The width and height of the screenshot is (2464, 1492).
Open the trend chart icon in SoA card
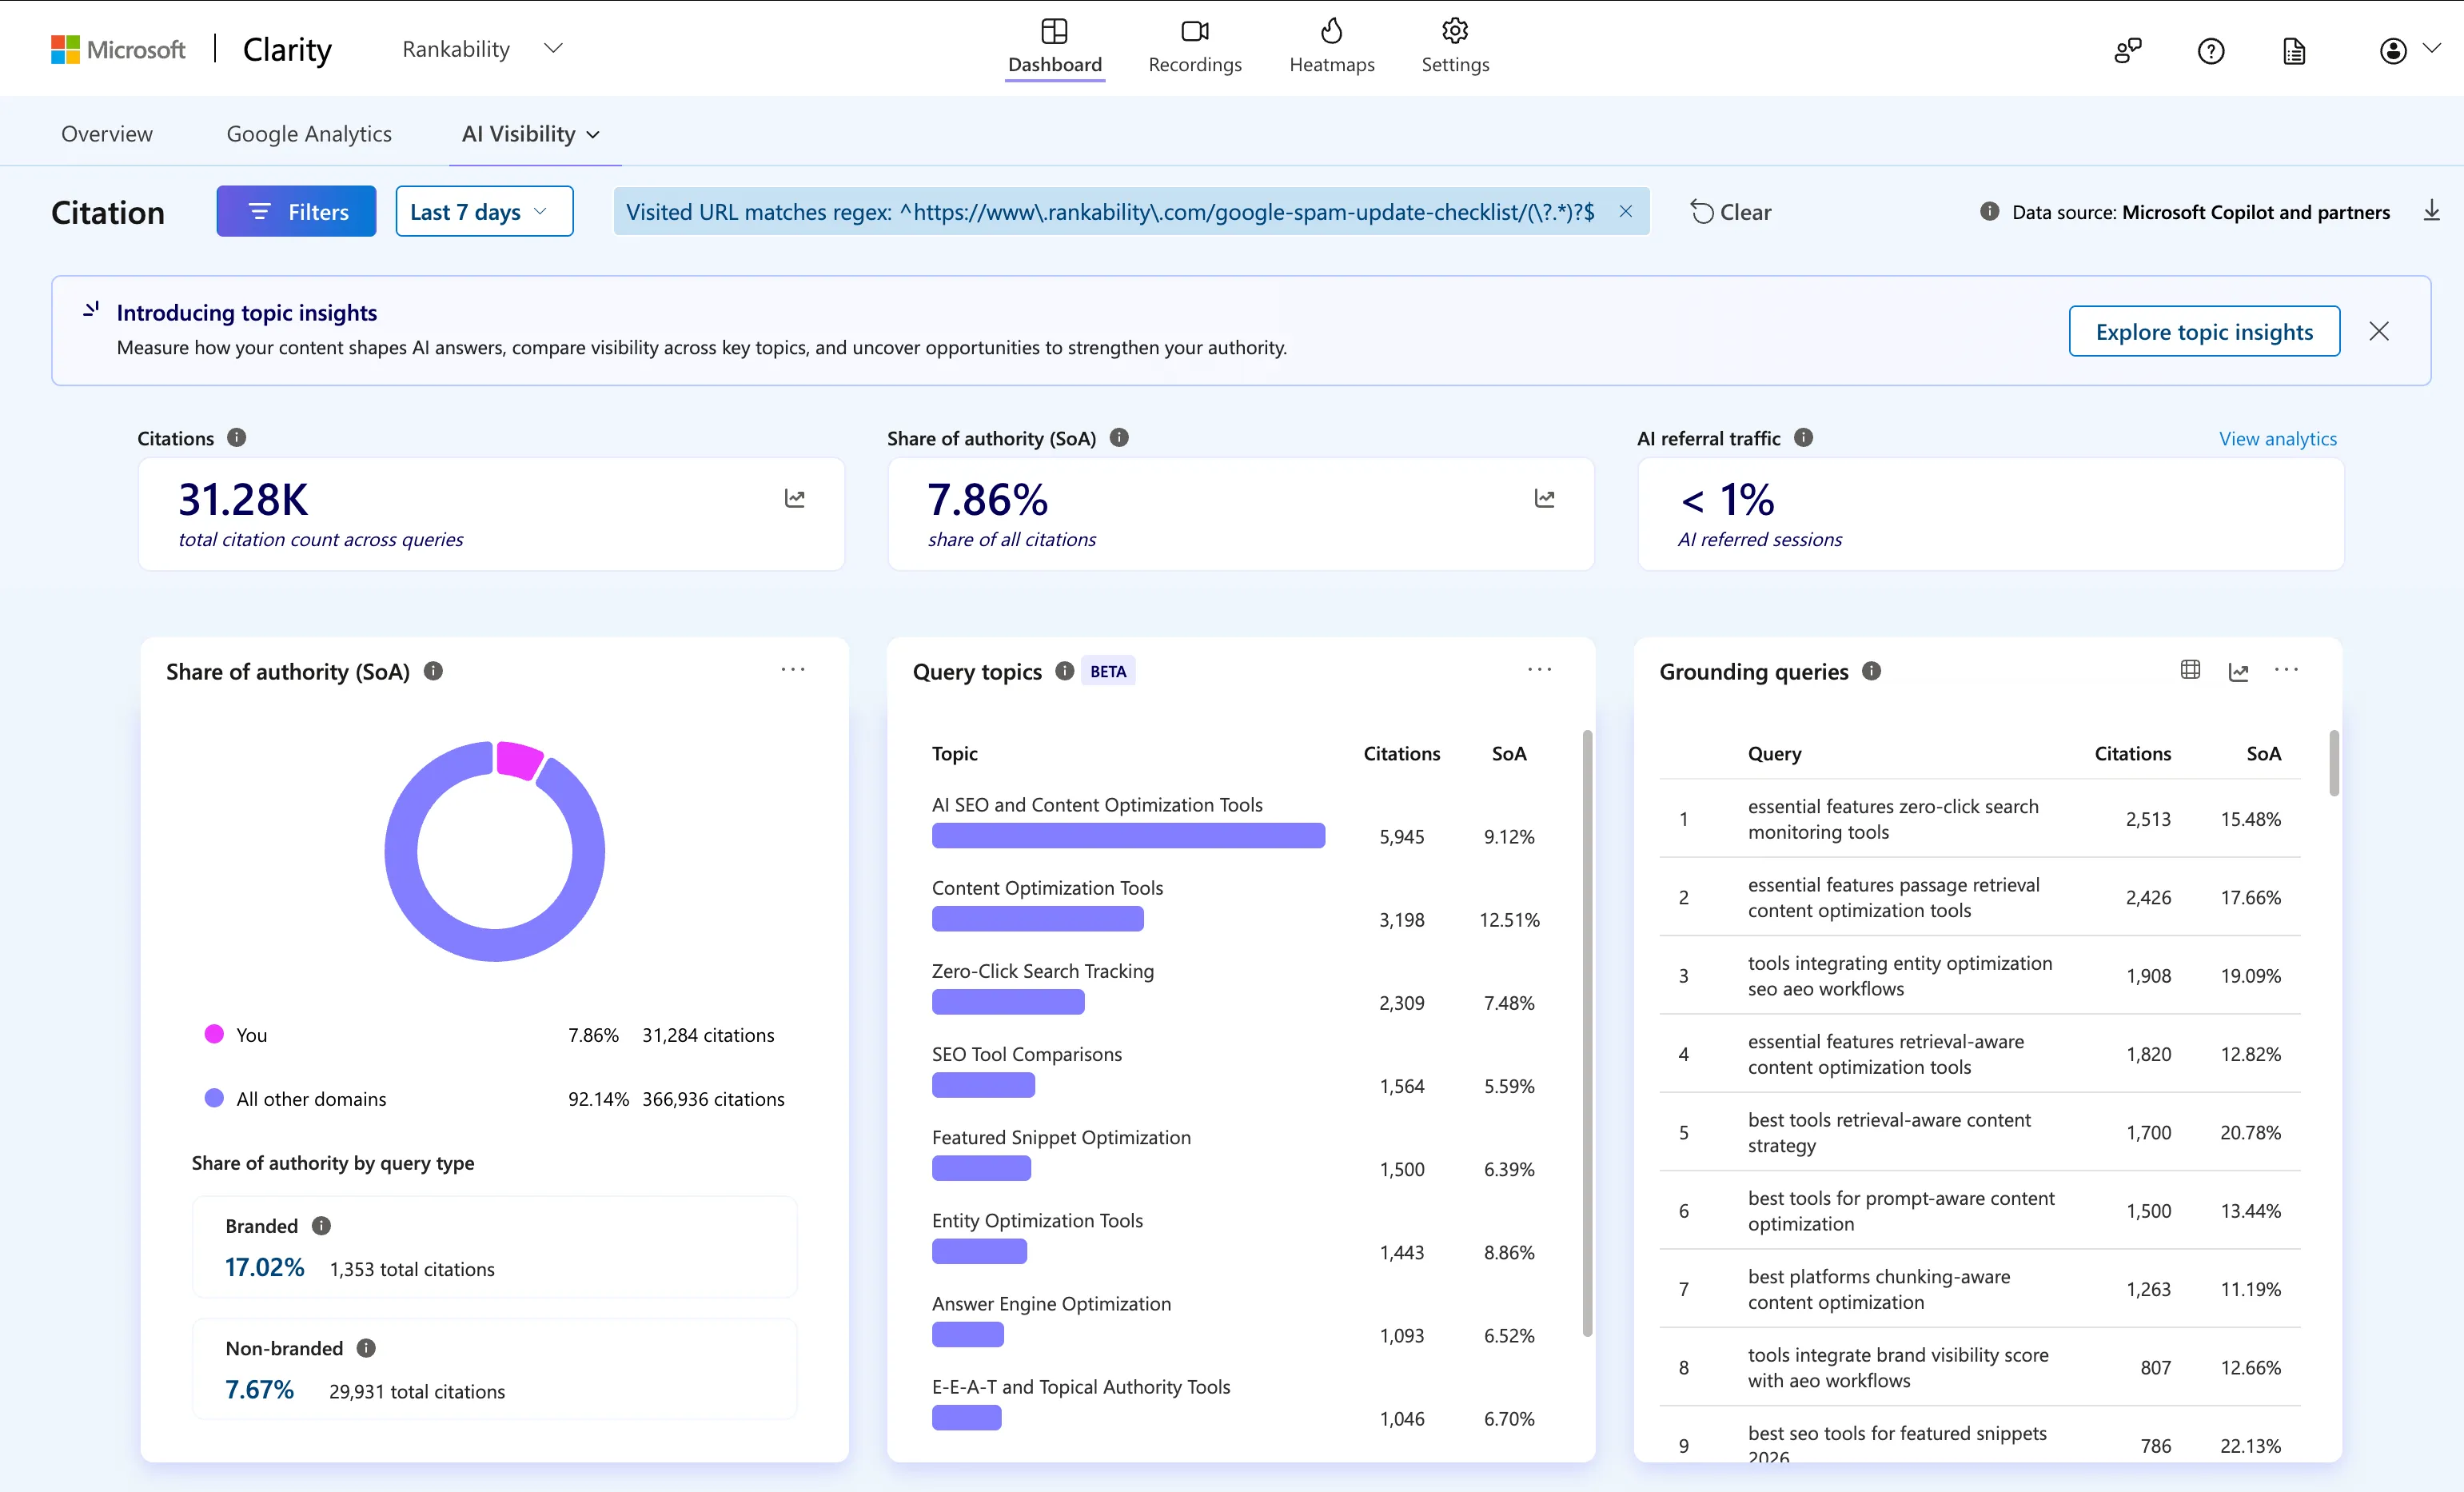pyautogui.click(x=1545, y=498)
